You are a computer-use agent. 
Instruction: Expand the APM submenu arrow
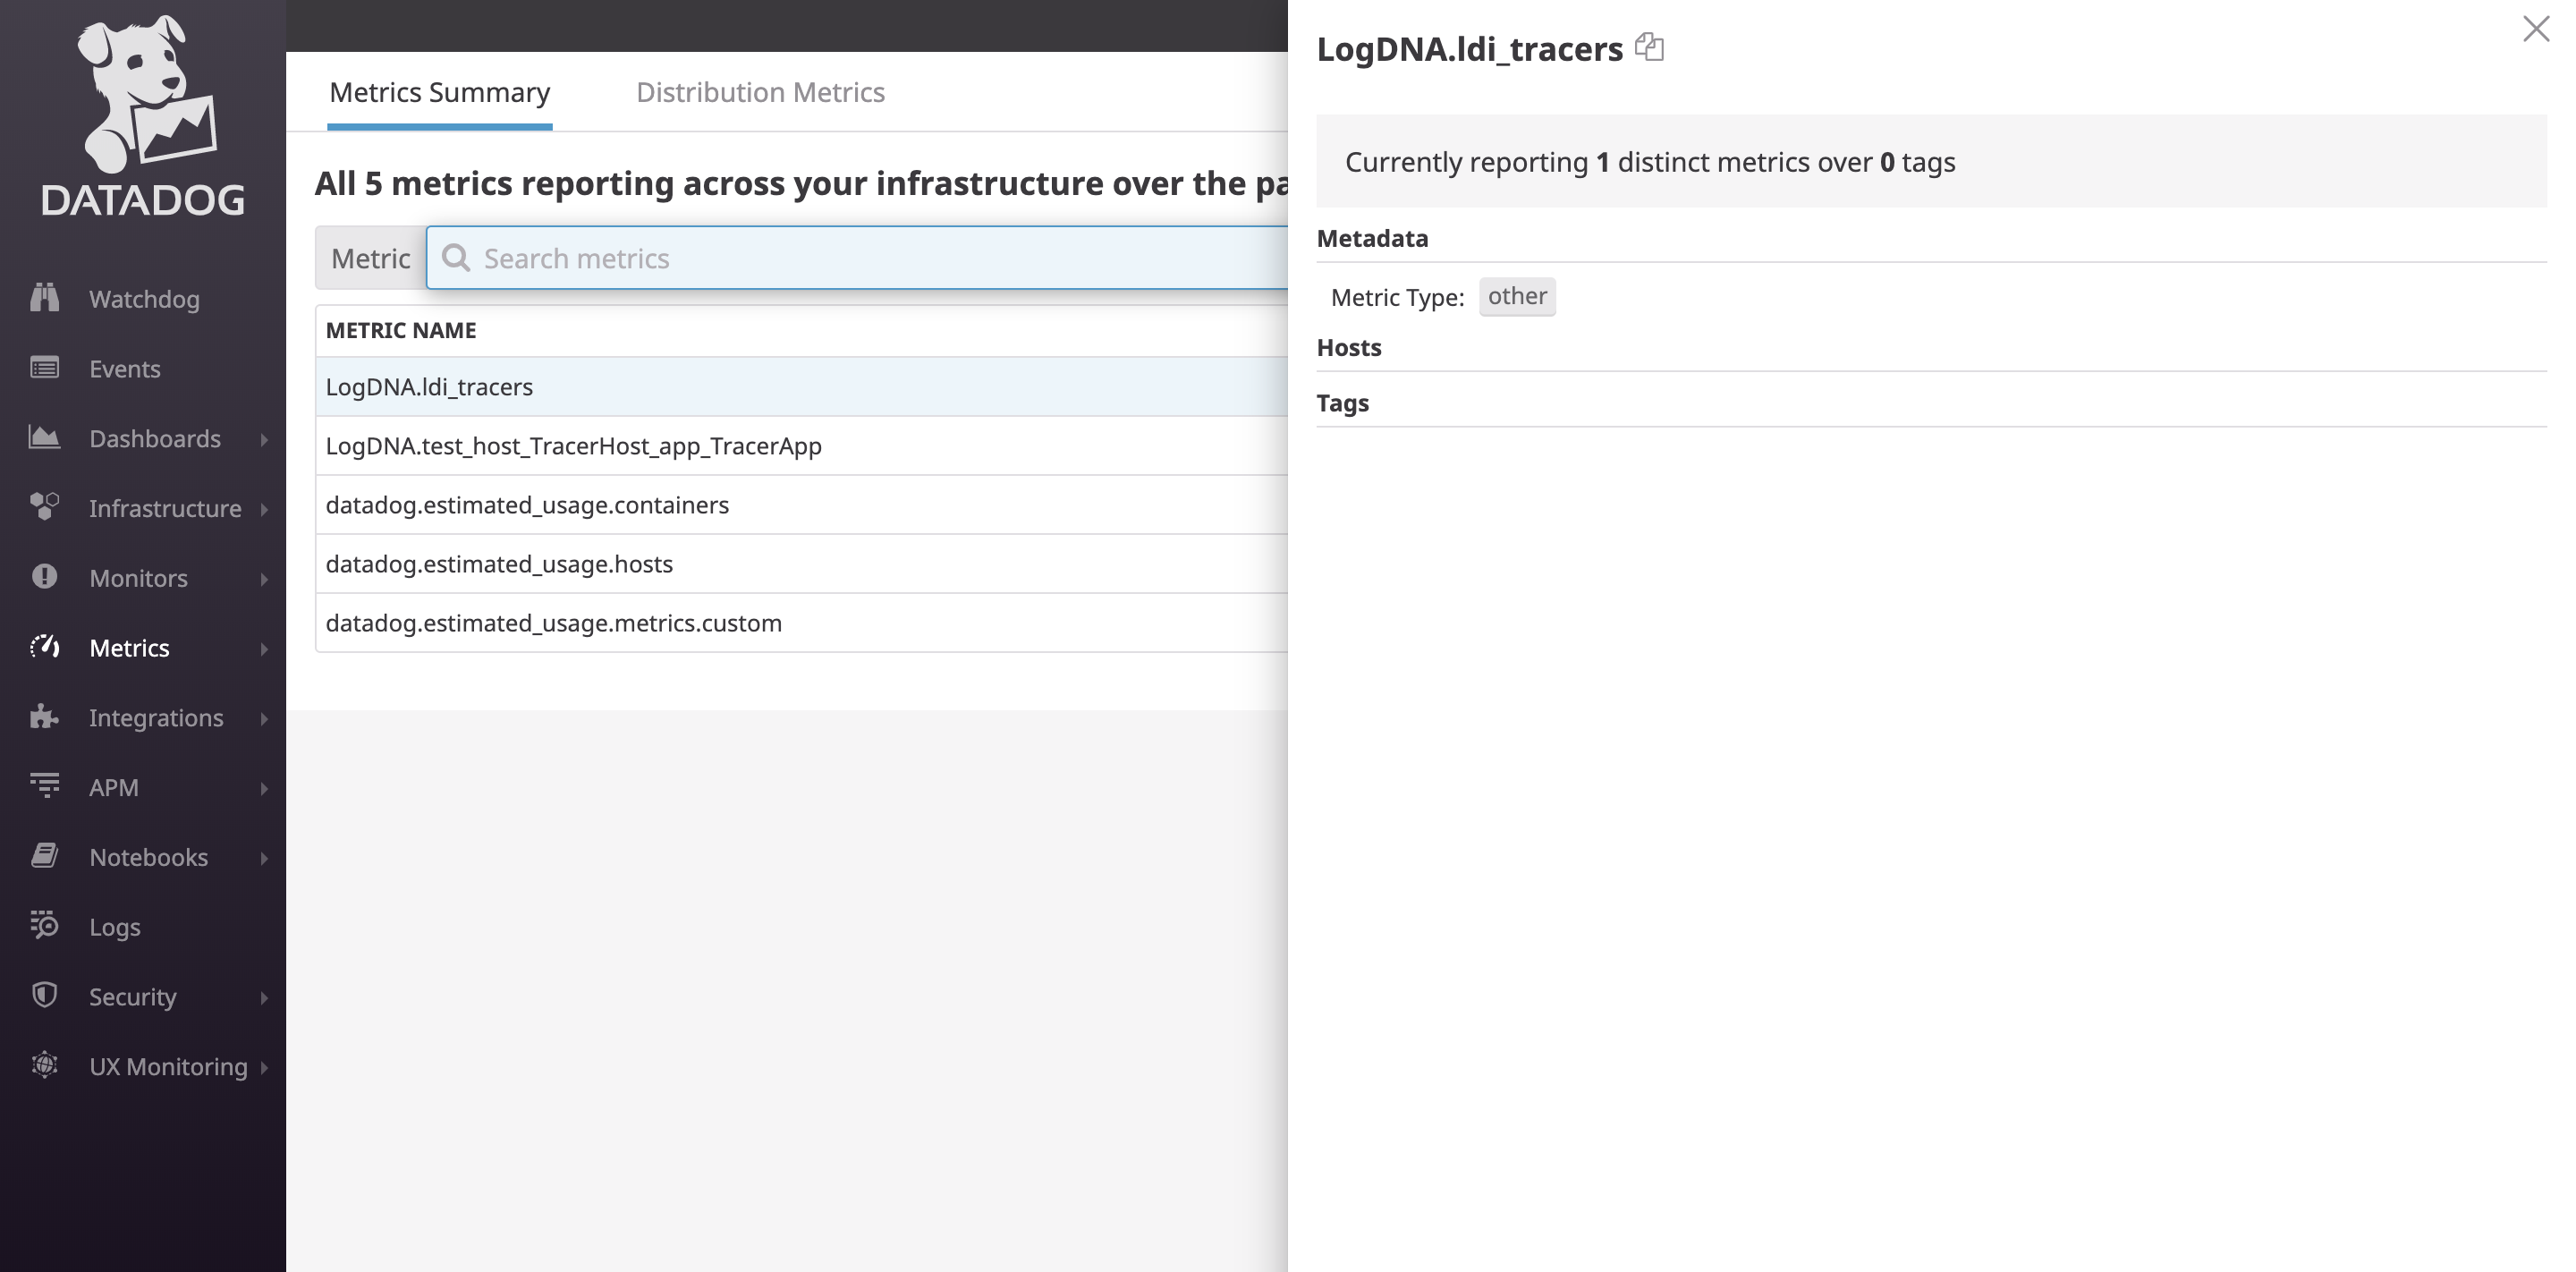pyautogui.click(x=264, y=788)
